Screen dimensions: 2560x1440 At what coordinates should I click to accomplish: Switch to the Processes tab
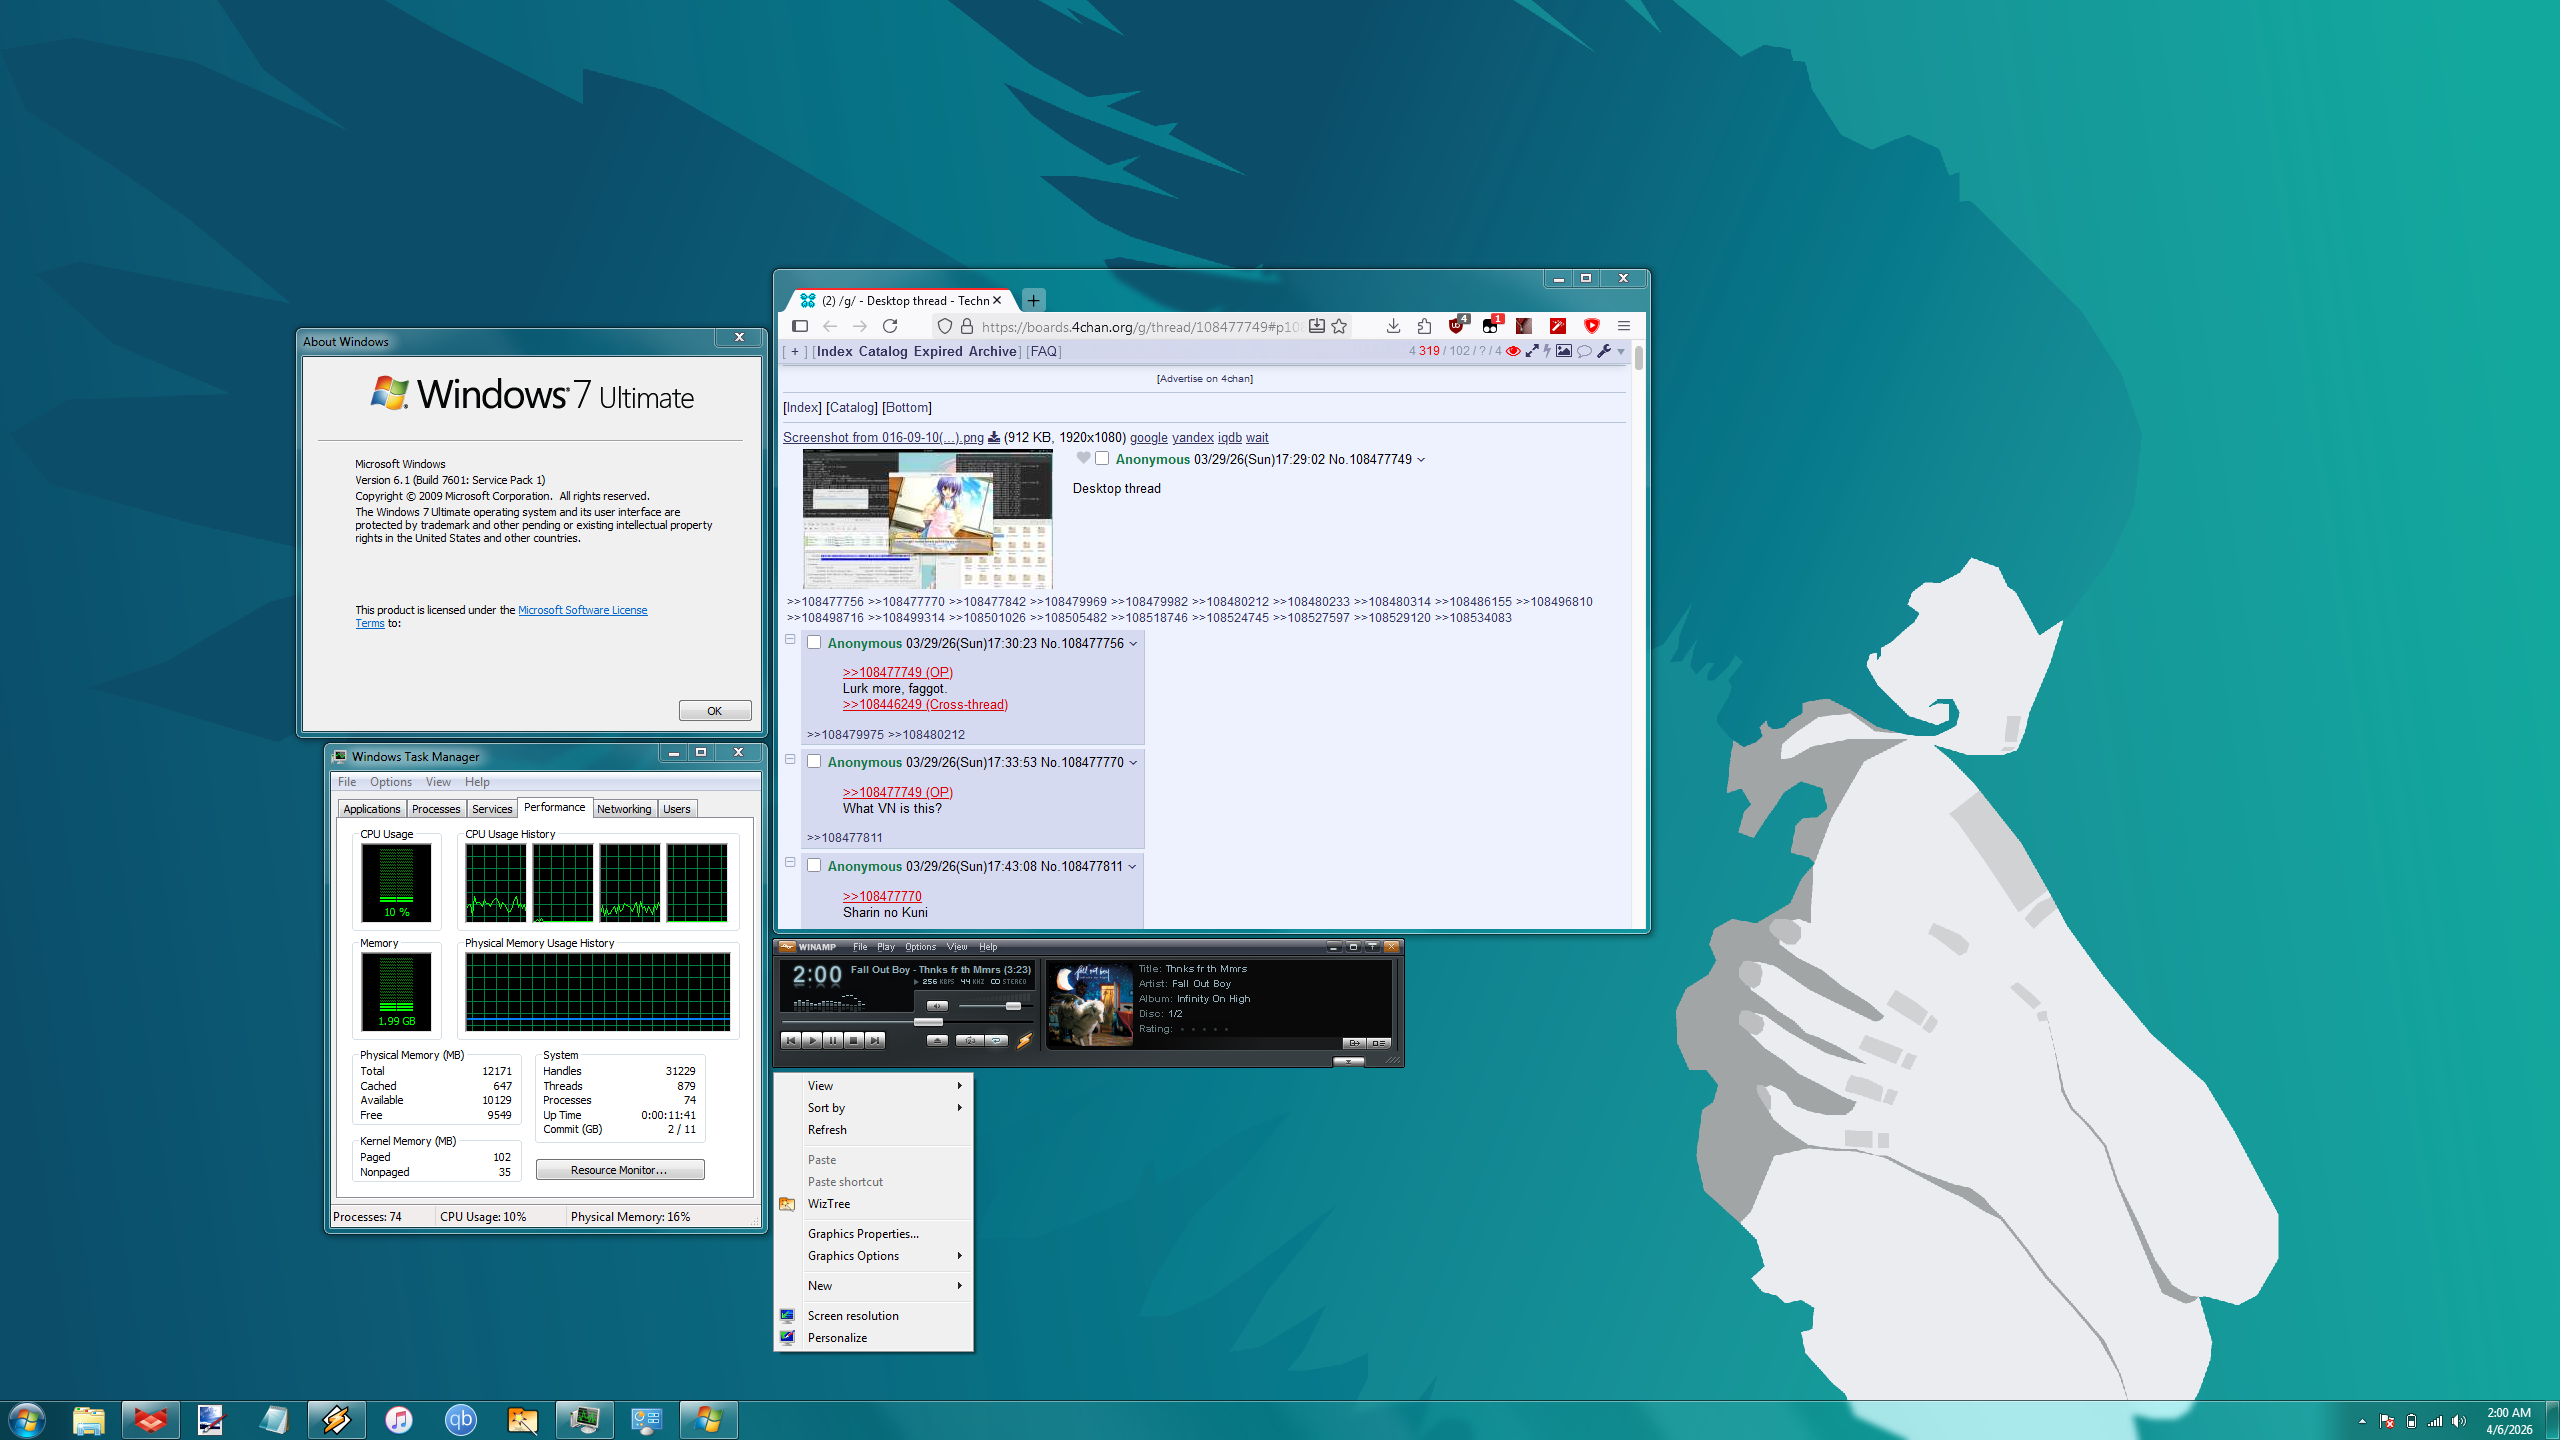pyautogui.click(x=436, y=809)
